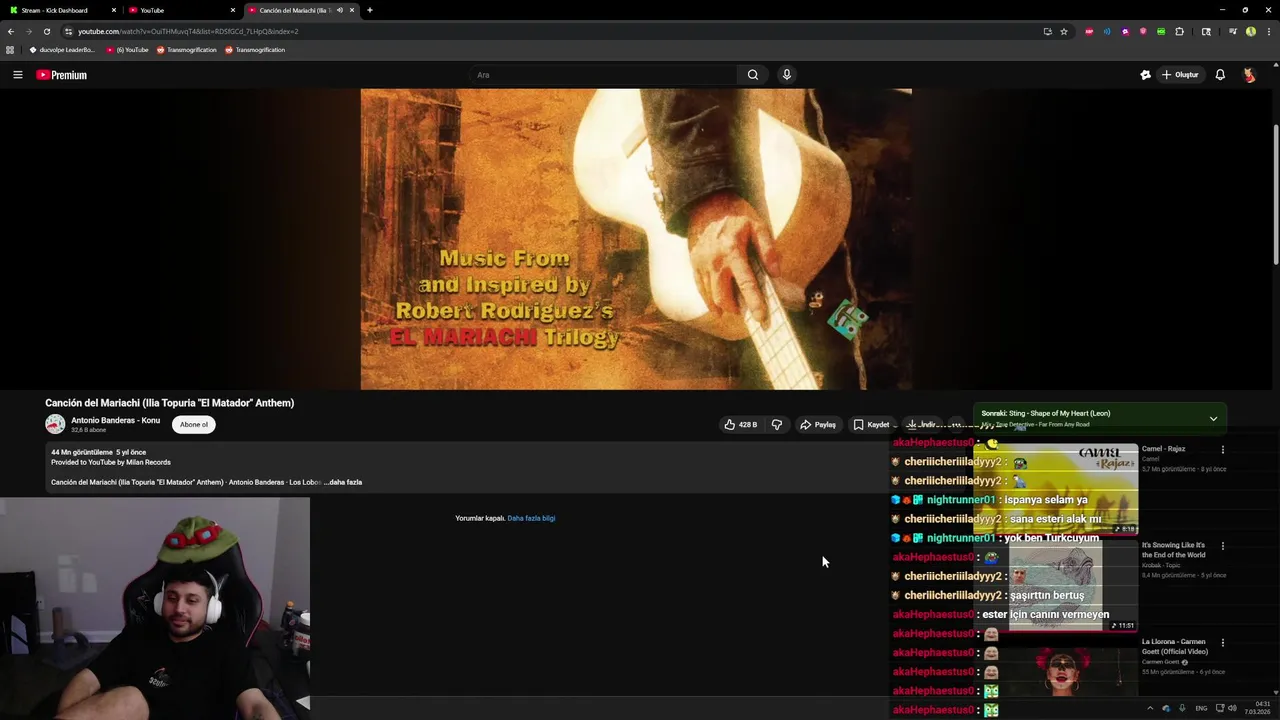Open the microphone tray icon
The width and height of the screenshot is (1280, 720).
point(1182,708)
